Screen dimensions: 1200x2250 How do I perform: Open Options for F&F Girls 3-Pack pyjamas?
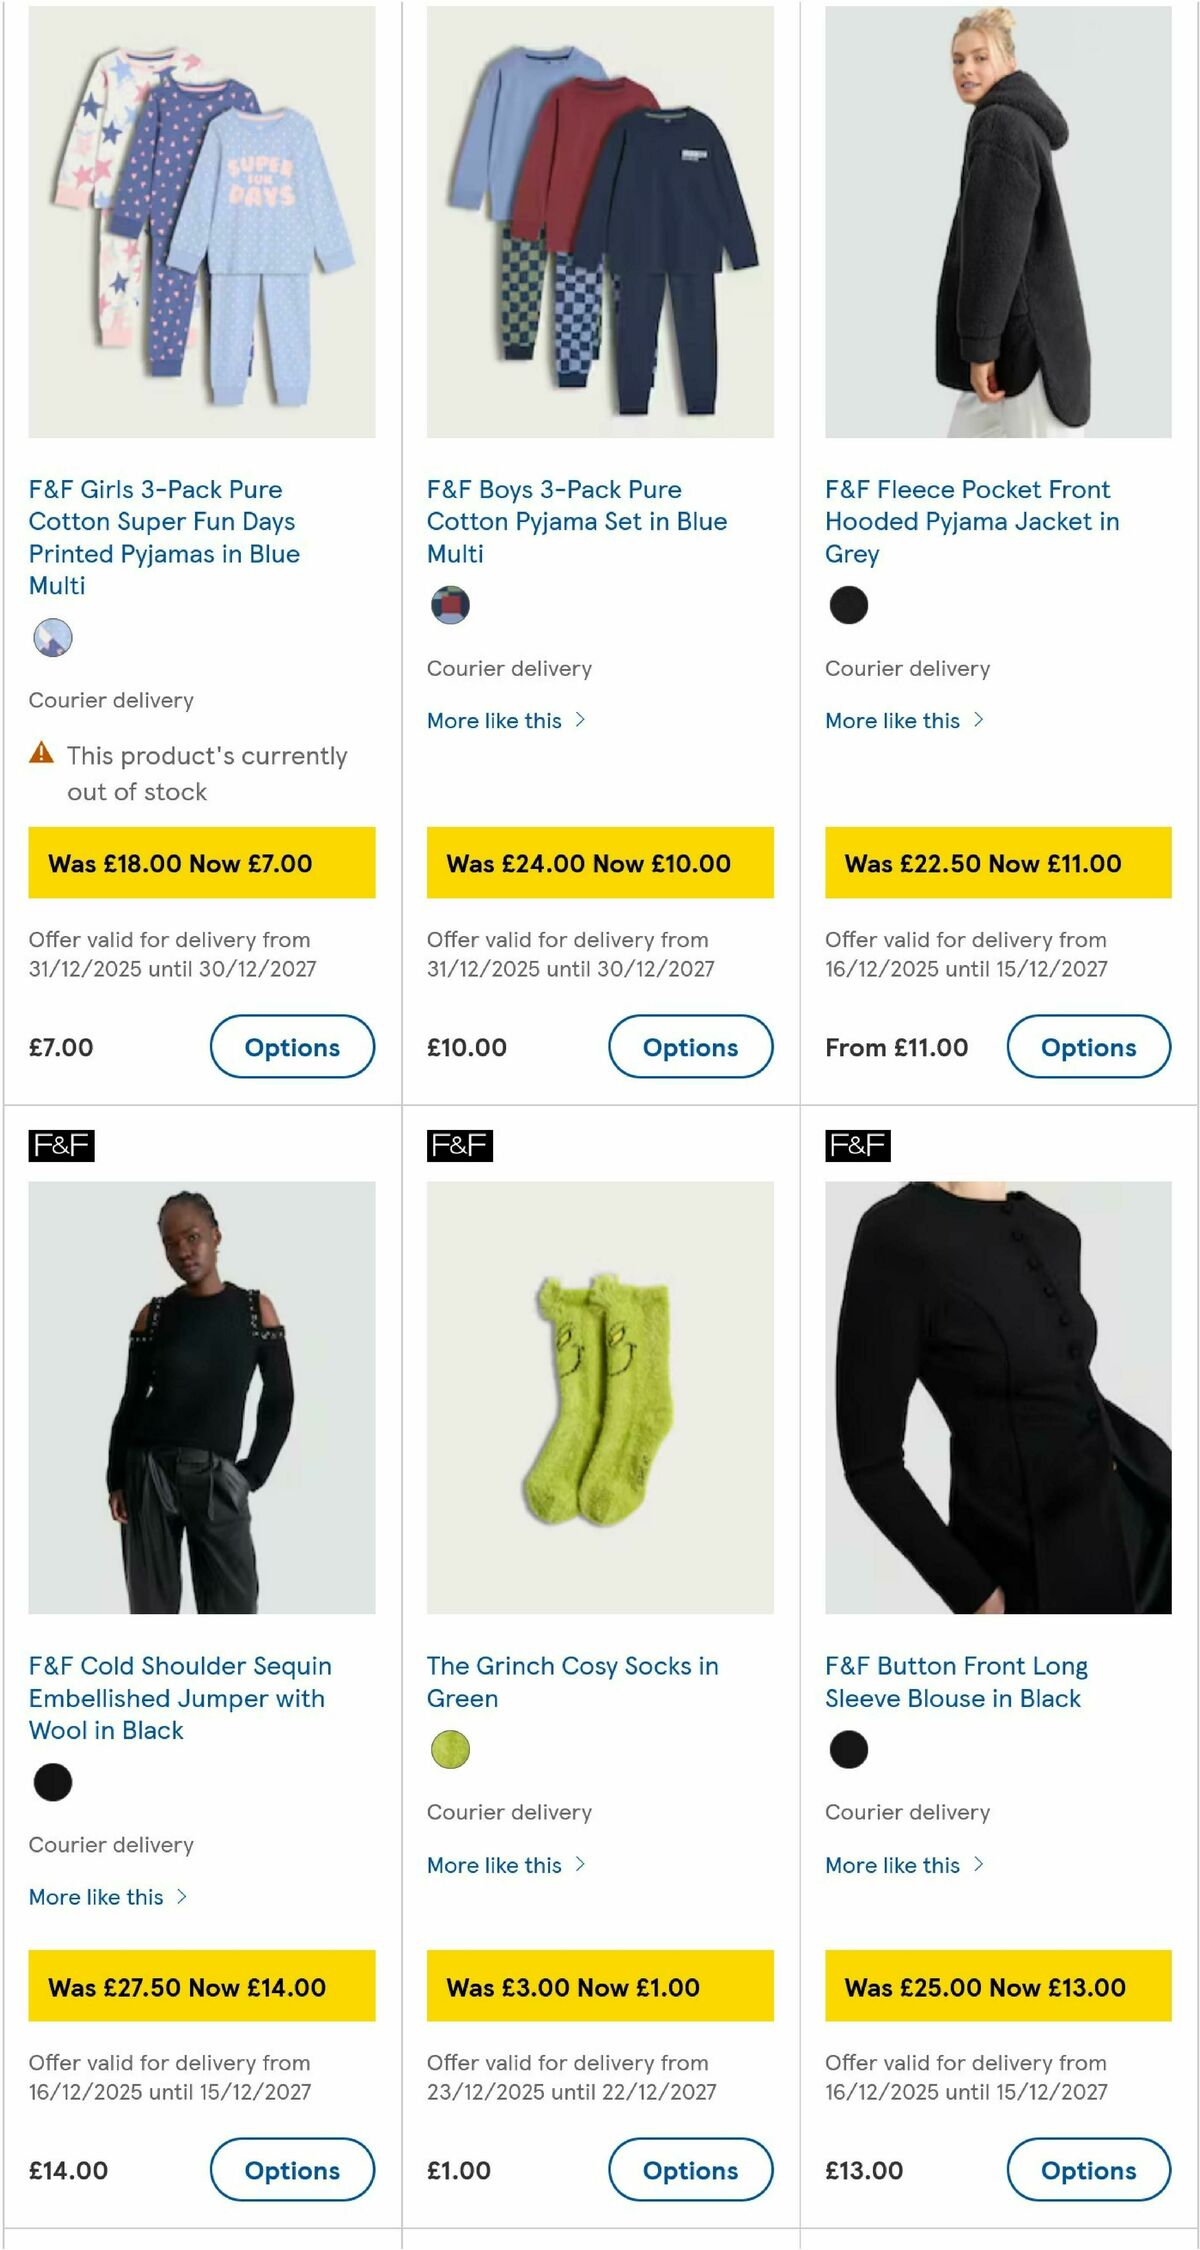click(x=292, y=1047)
